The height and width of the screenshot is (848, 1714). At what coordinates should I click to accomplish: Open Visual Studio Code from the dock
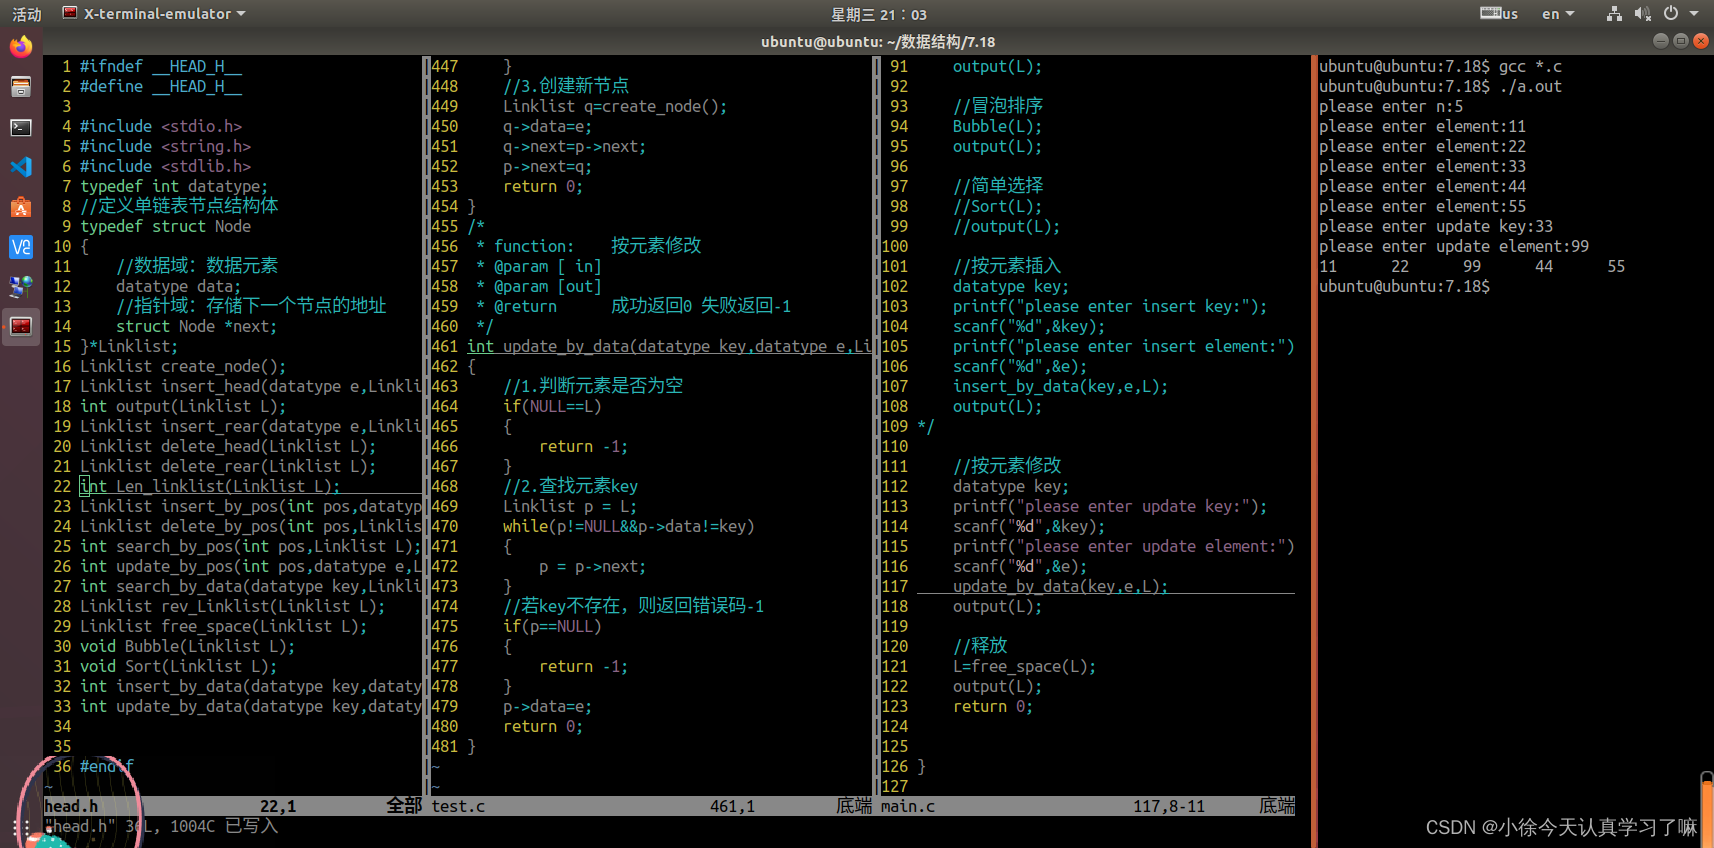[x=21, y=167]
